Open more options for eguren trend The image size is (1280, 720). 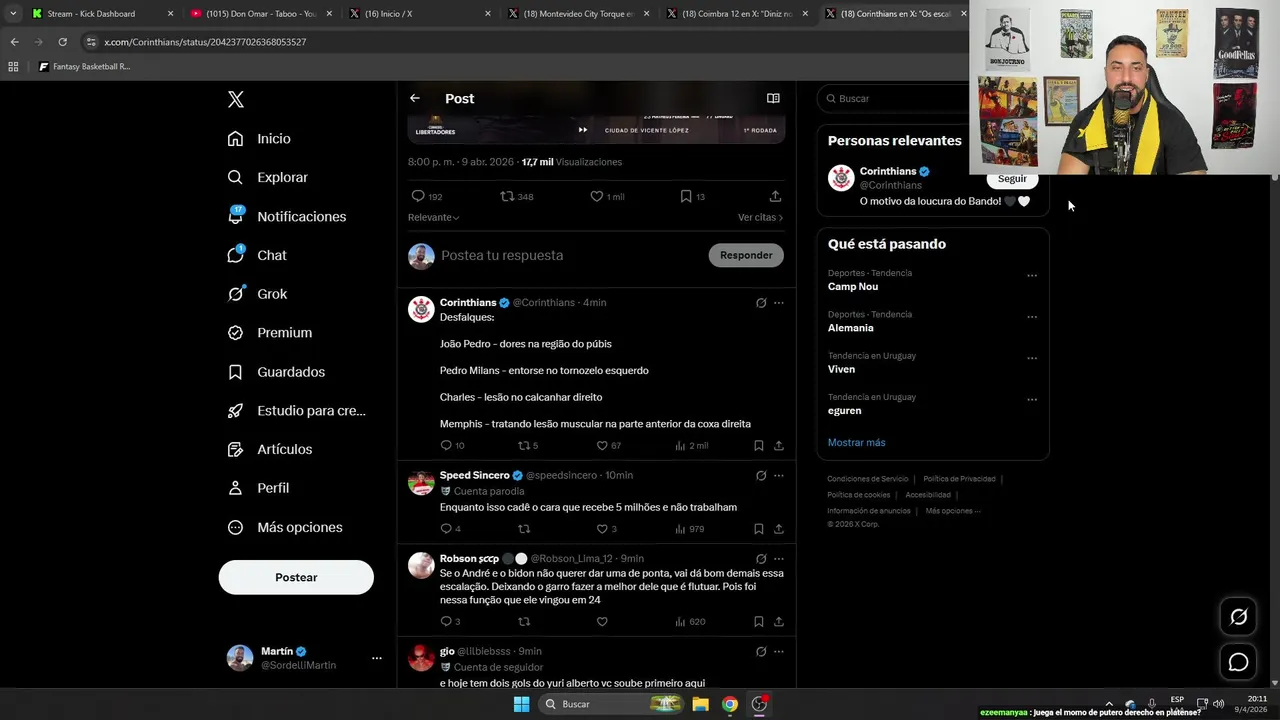point(1032,400)
